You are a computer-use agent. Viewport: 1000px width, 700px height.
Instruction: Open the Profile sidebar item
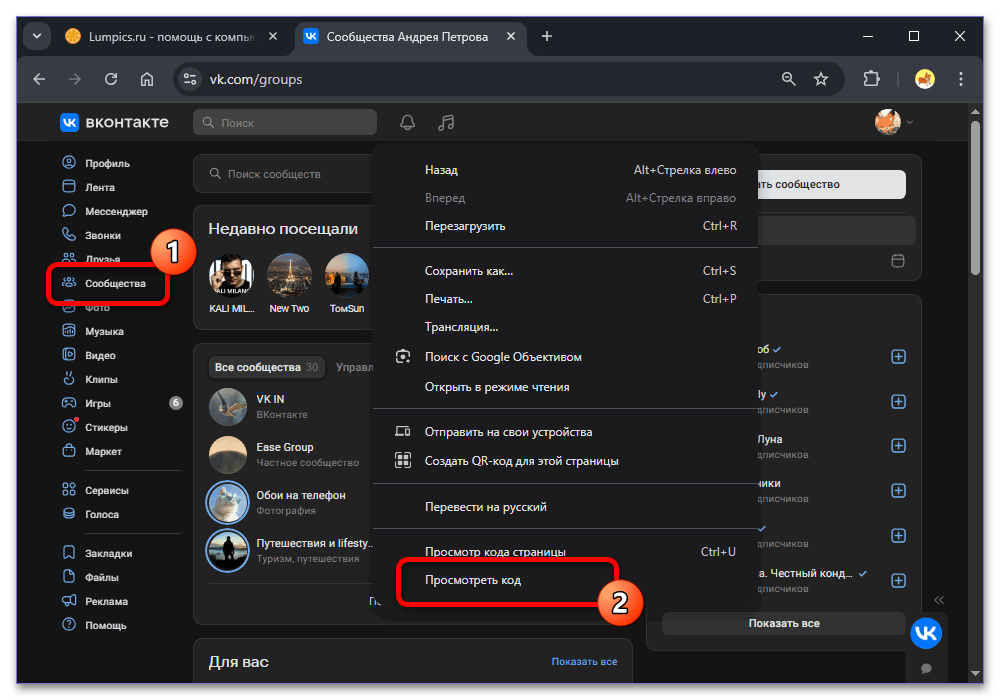96,163
